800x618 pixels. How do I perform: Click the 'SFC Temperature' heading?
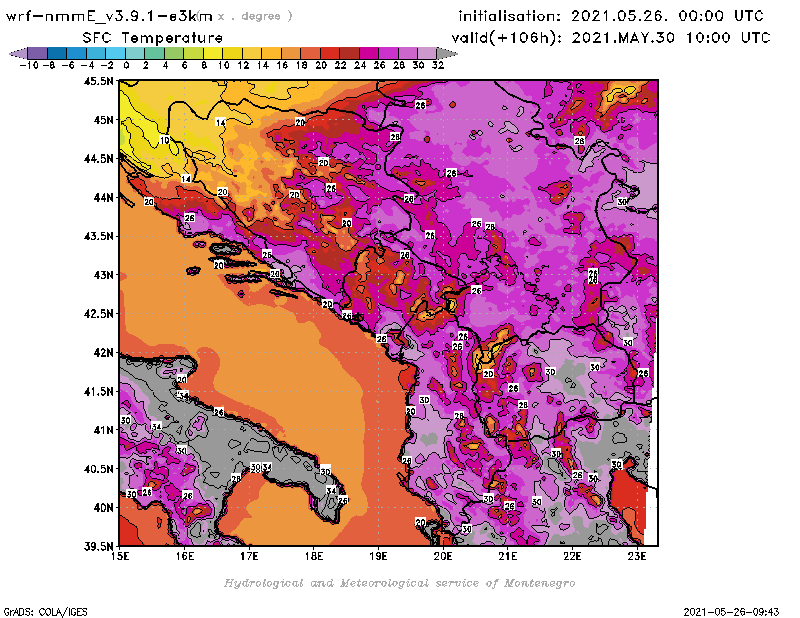coord(153,38)
